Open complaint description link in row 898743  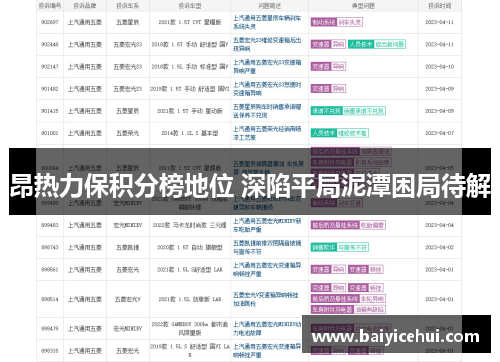click(267, 247)
